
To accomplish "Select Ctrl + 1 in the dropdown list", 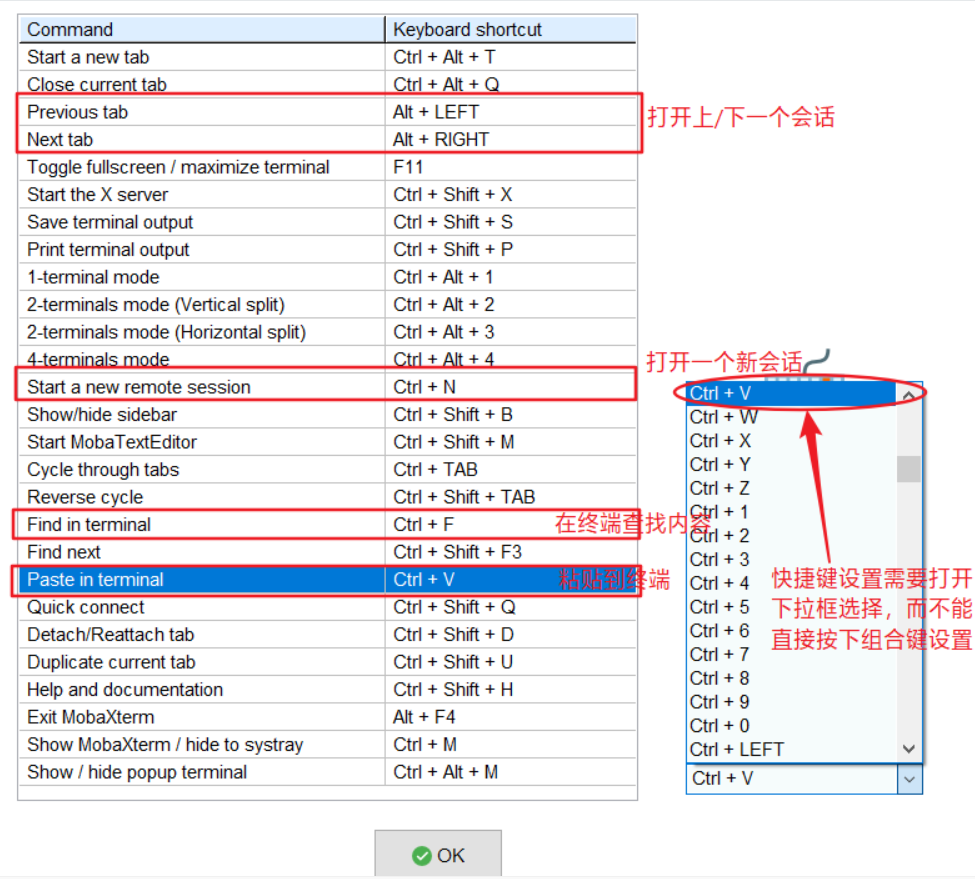I will tap(792, 512).
